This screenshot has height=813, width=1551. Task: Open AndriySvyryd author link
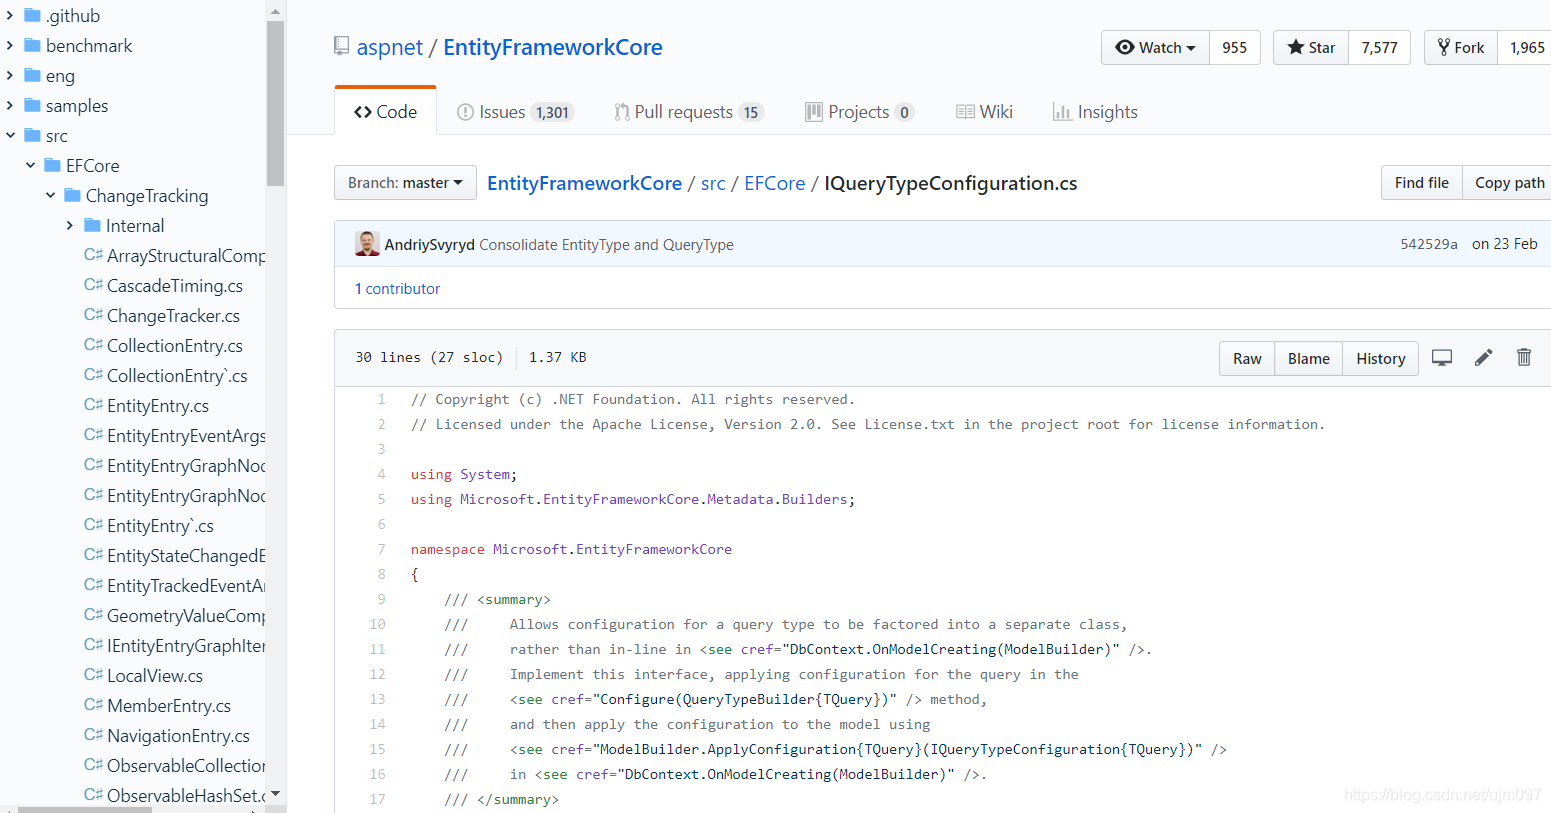point(429,244)
